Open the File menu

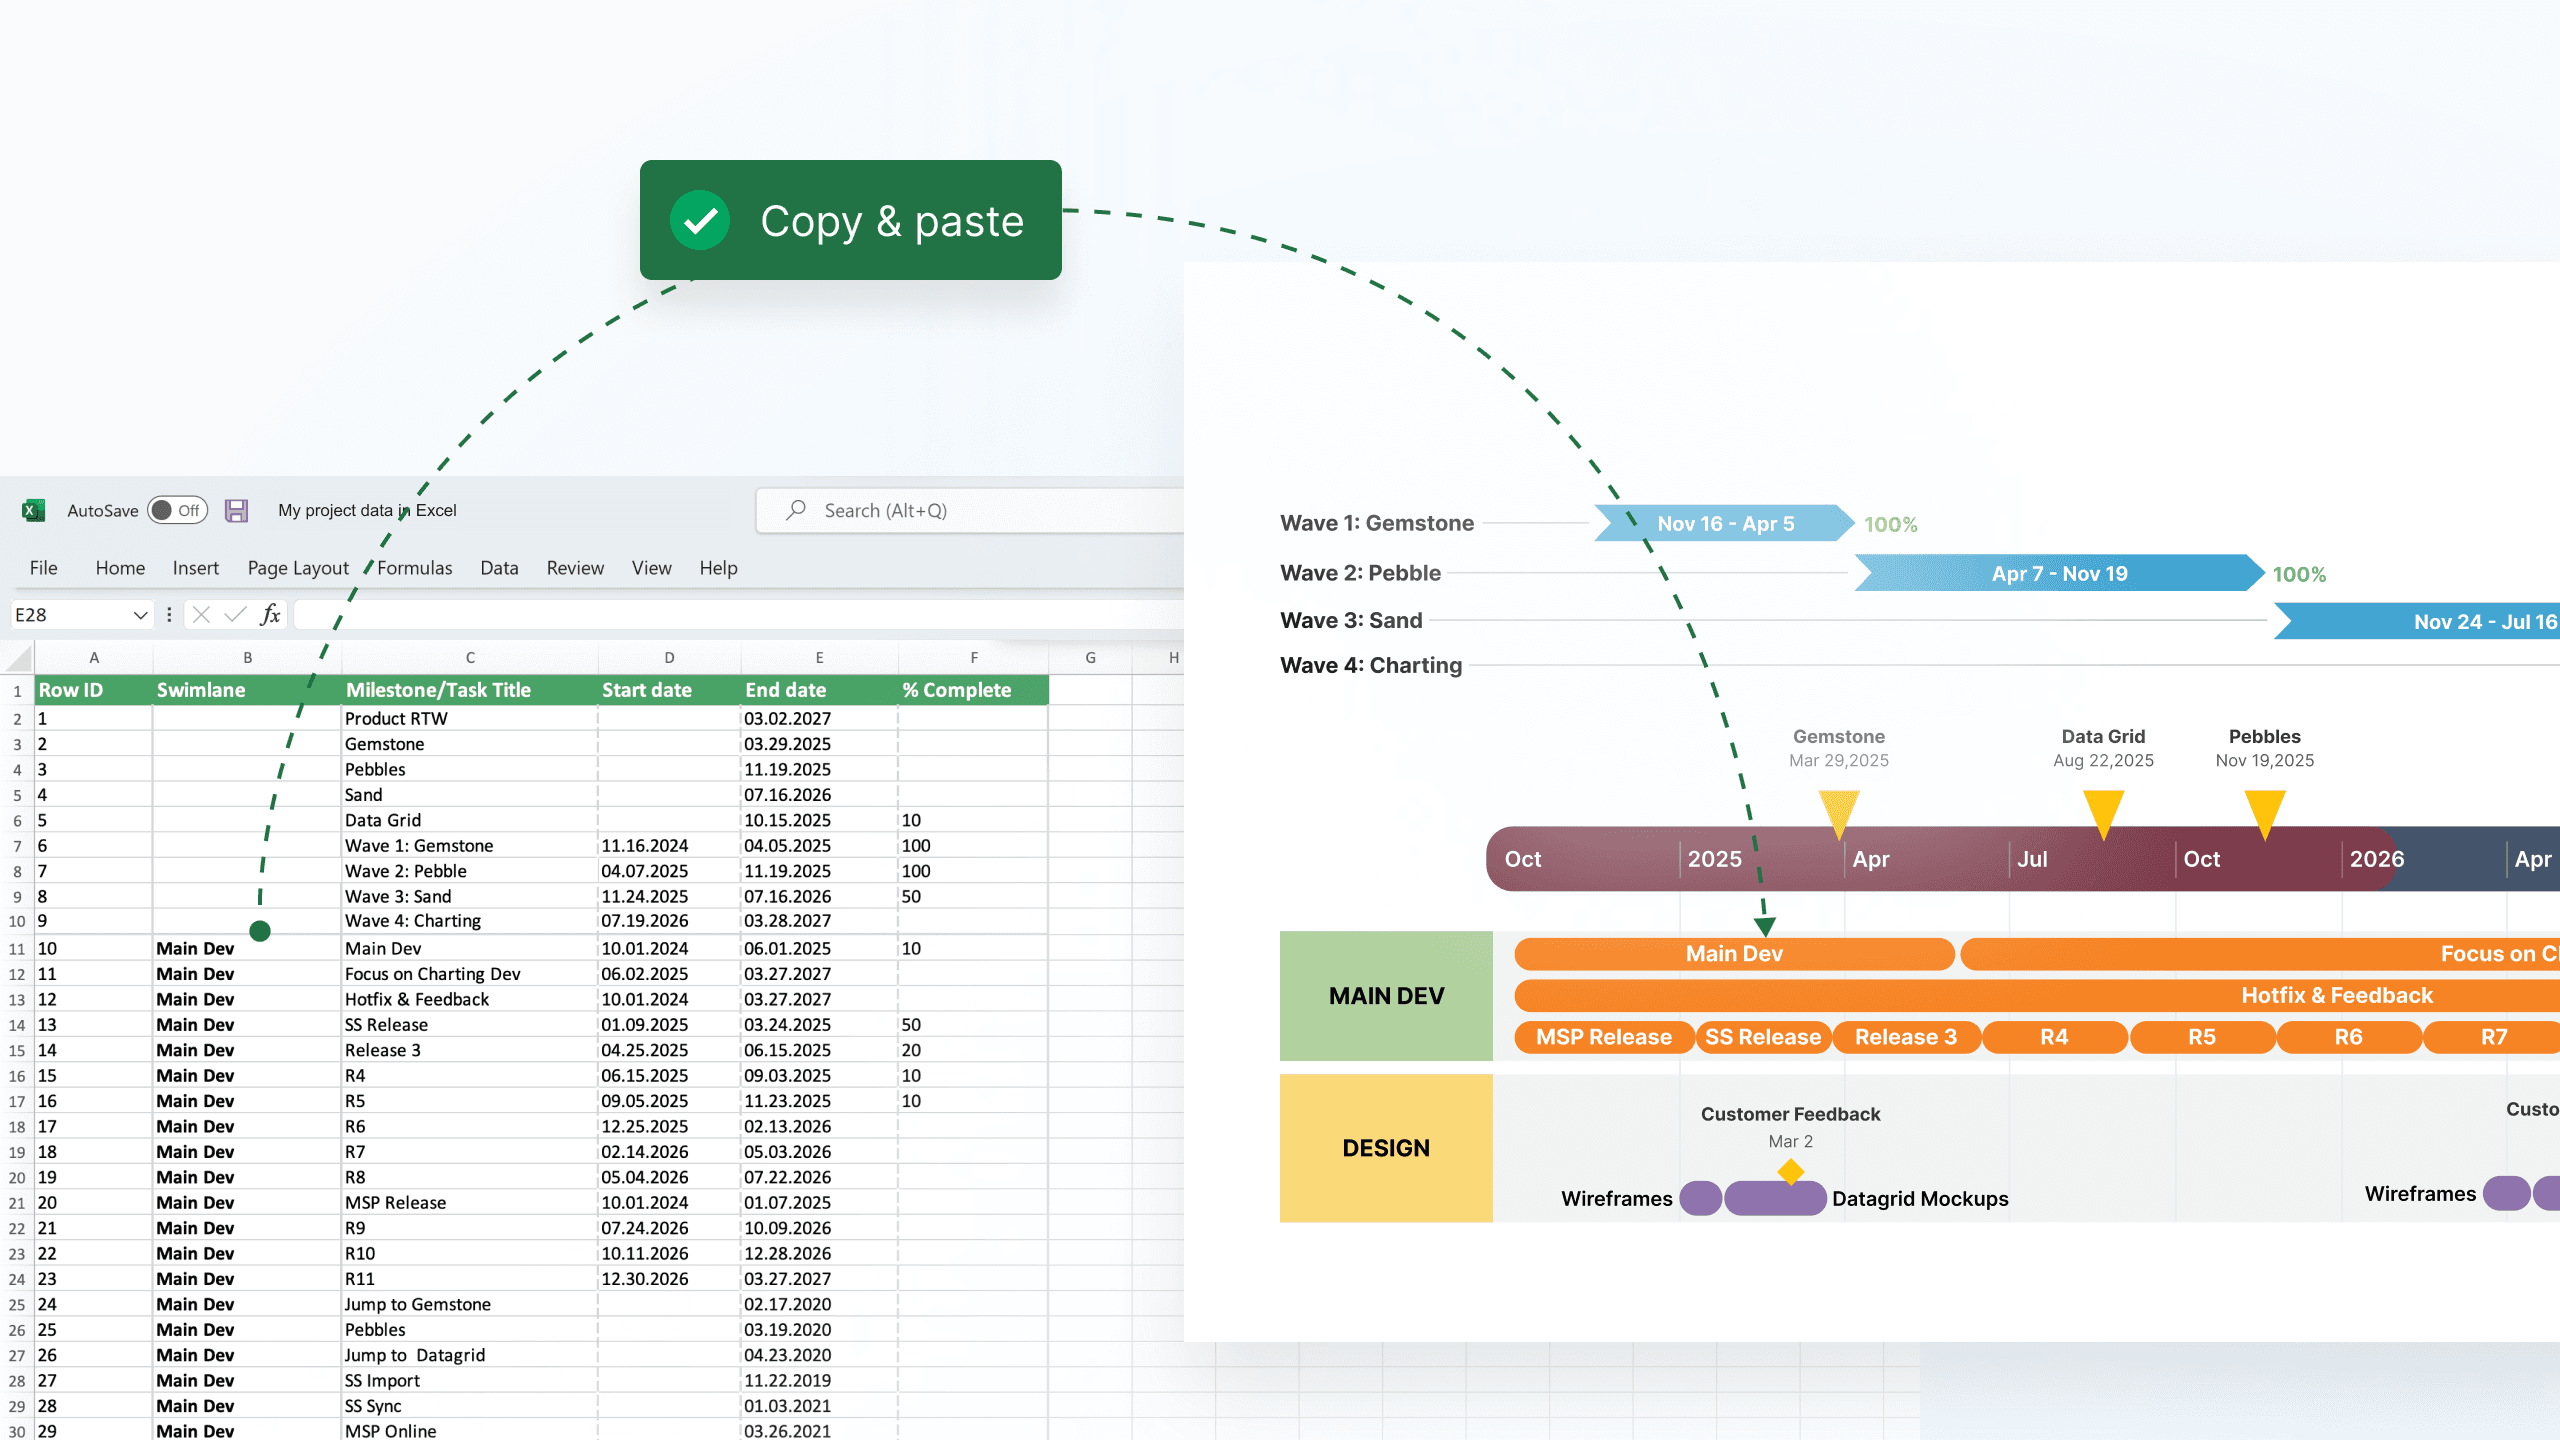pos(43,568)
